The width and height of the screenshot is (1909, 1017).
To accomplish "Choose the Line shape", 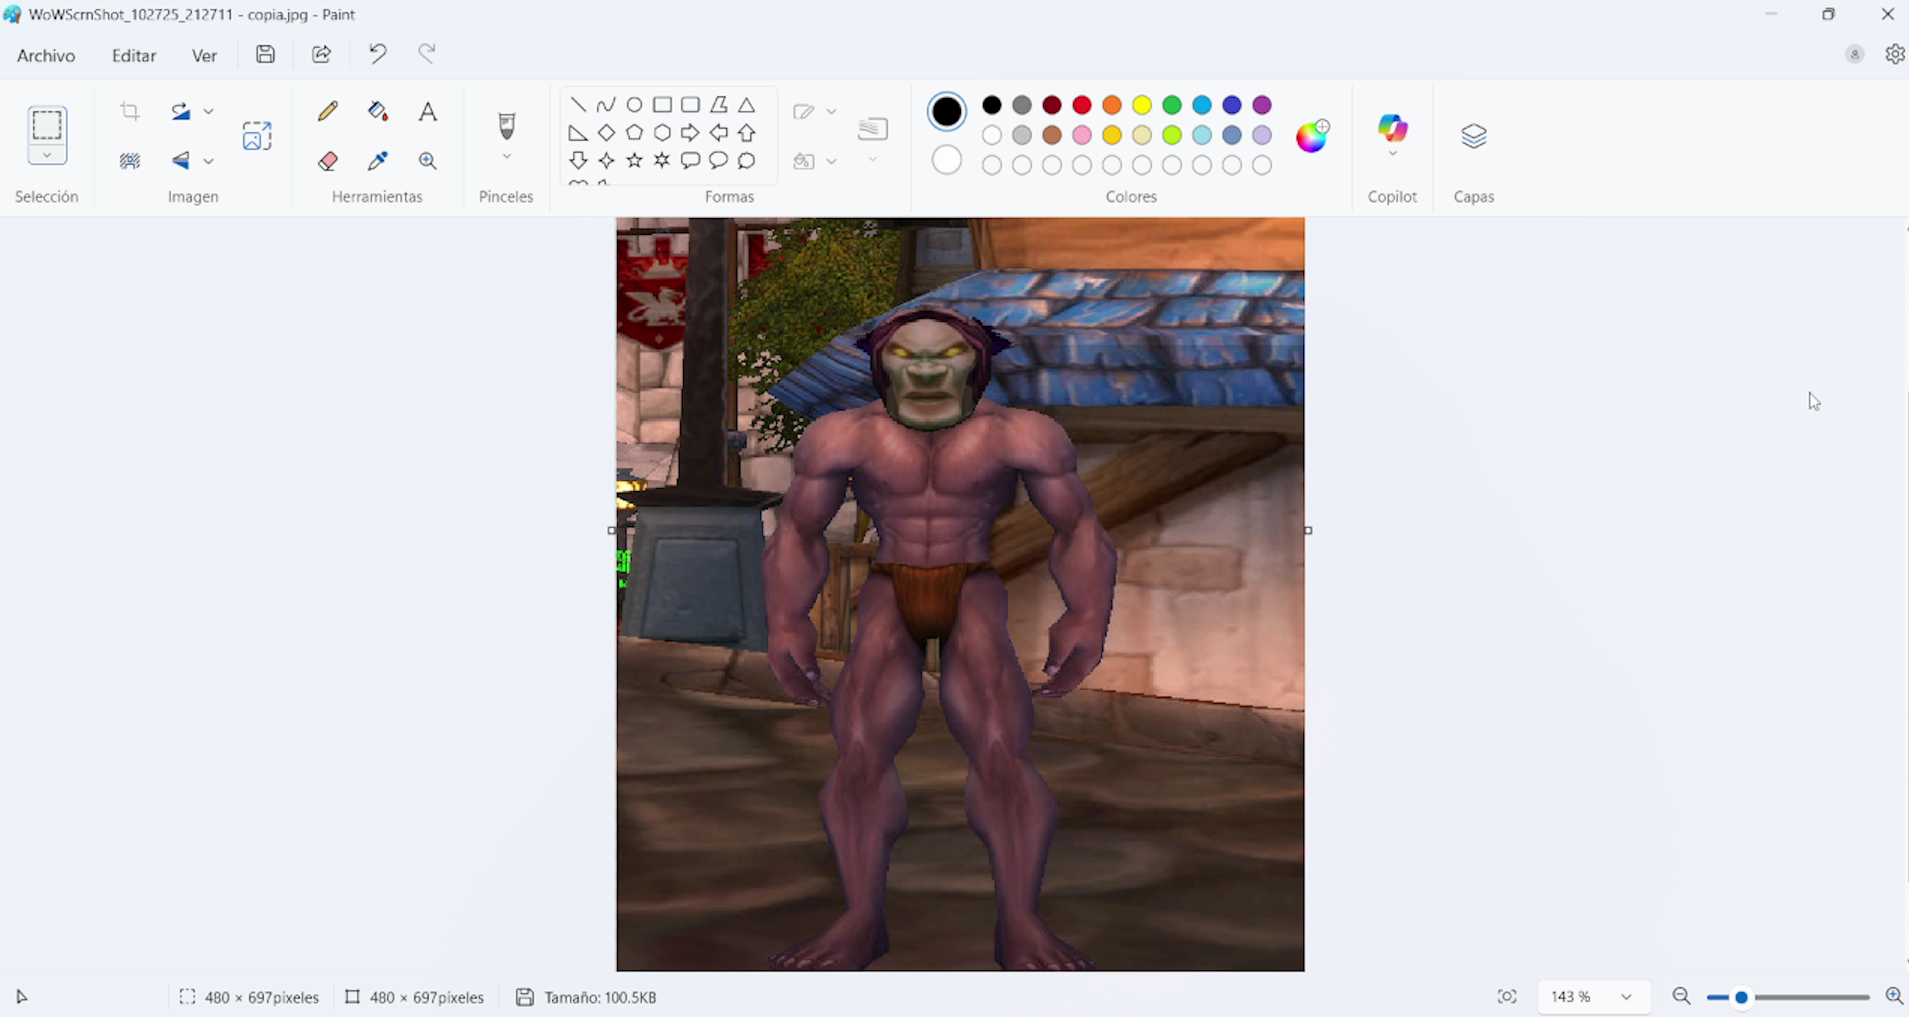I will 578,104.
